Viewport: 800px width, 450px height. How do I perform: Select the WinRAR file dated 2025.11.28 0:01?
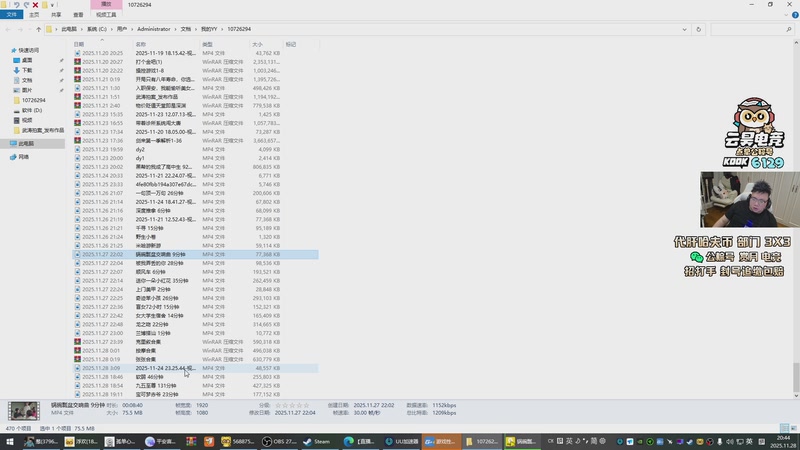196,351
